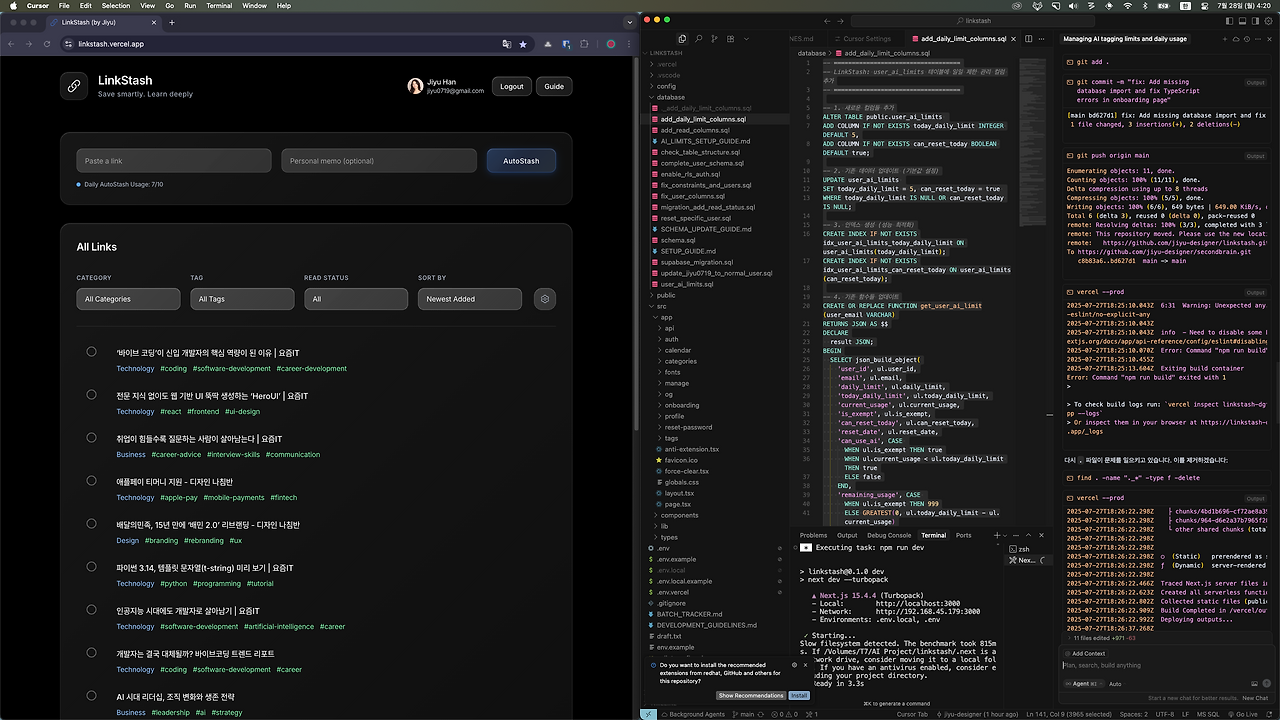Close the Cursor AI chat panel

point(1268,38)
